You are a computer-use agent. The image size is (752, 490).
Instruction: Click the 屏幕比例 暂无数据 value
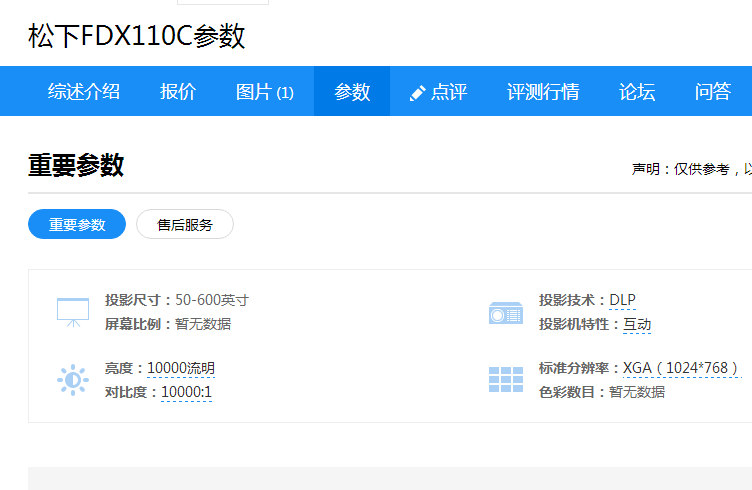pos(203,324)
